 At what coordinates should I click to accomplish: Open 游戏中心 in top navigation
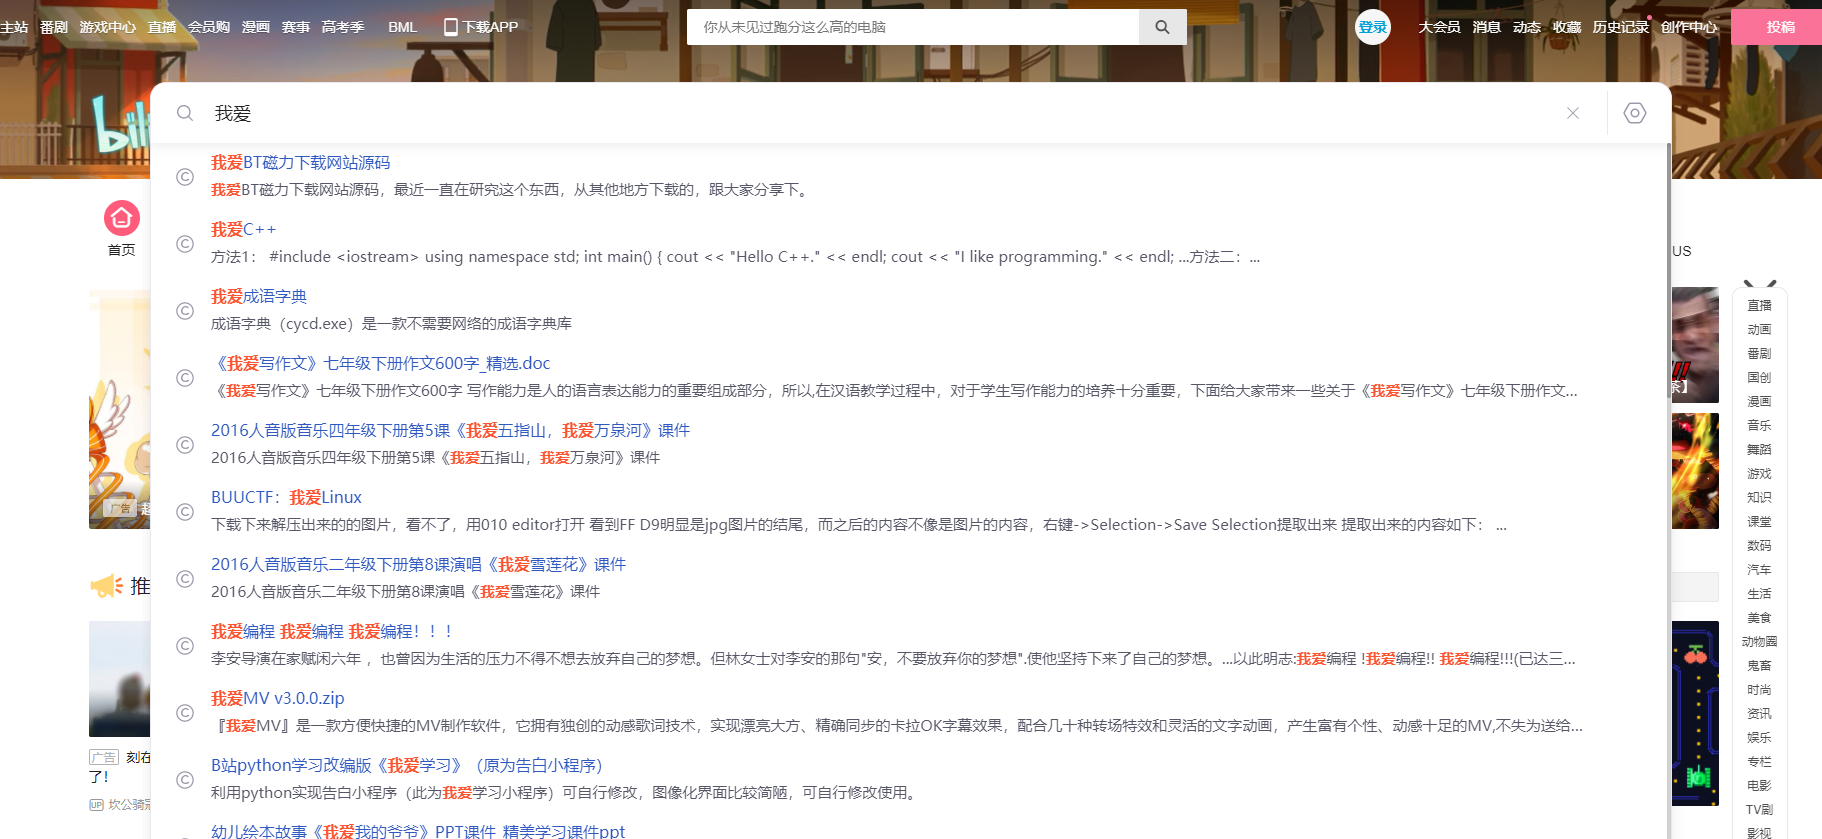point(107,27)
